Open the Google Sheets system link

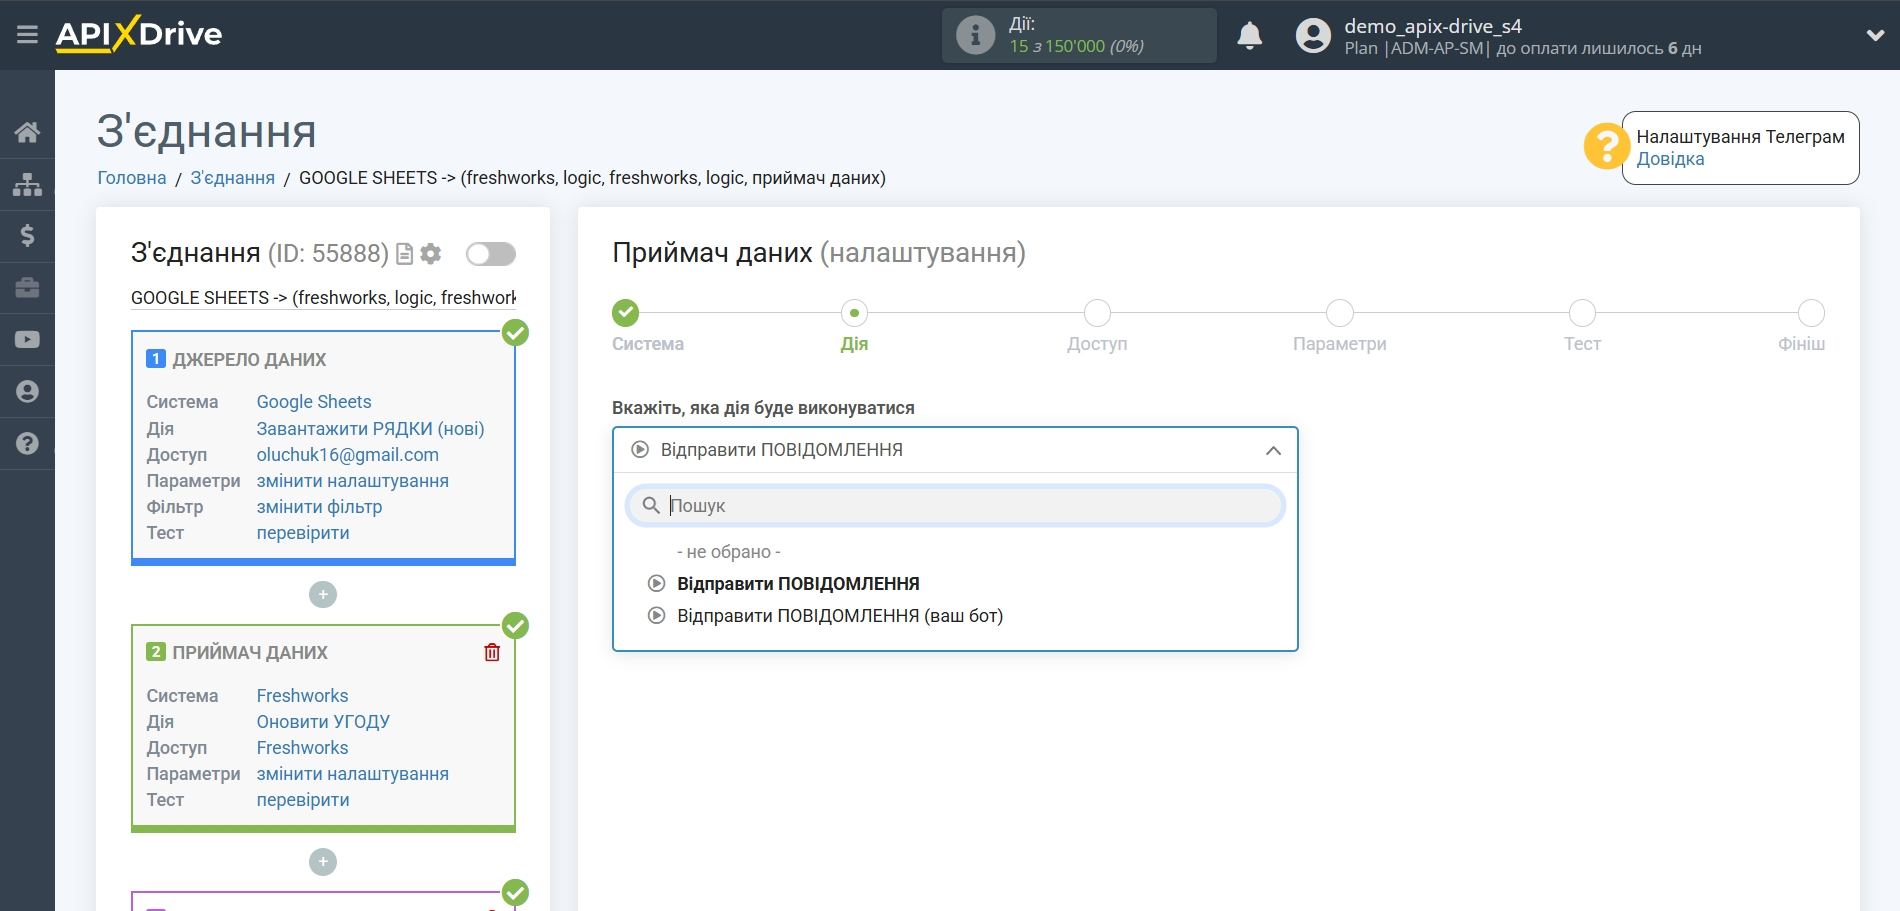(x=314, y=402)
